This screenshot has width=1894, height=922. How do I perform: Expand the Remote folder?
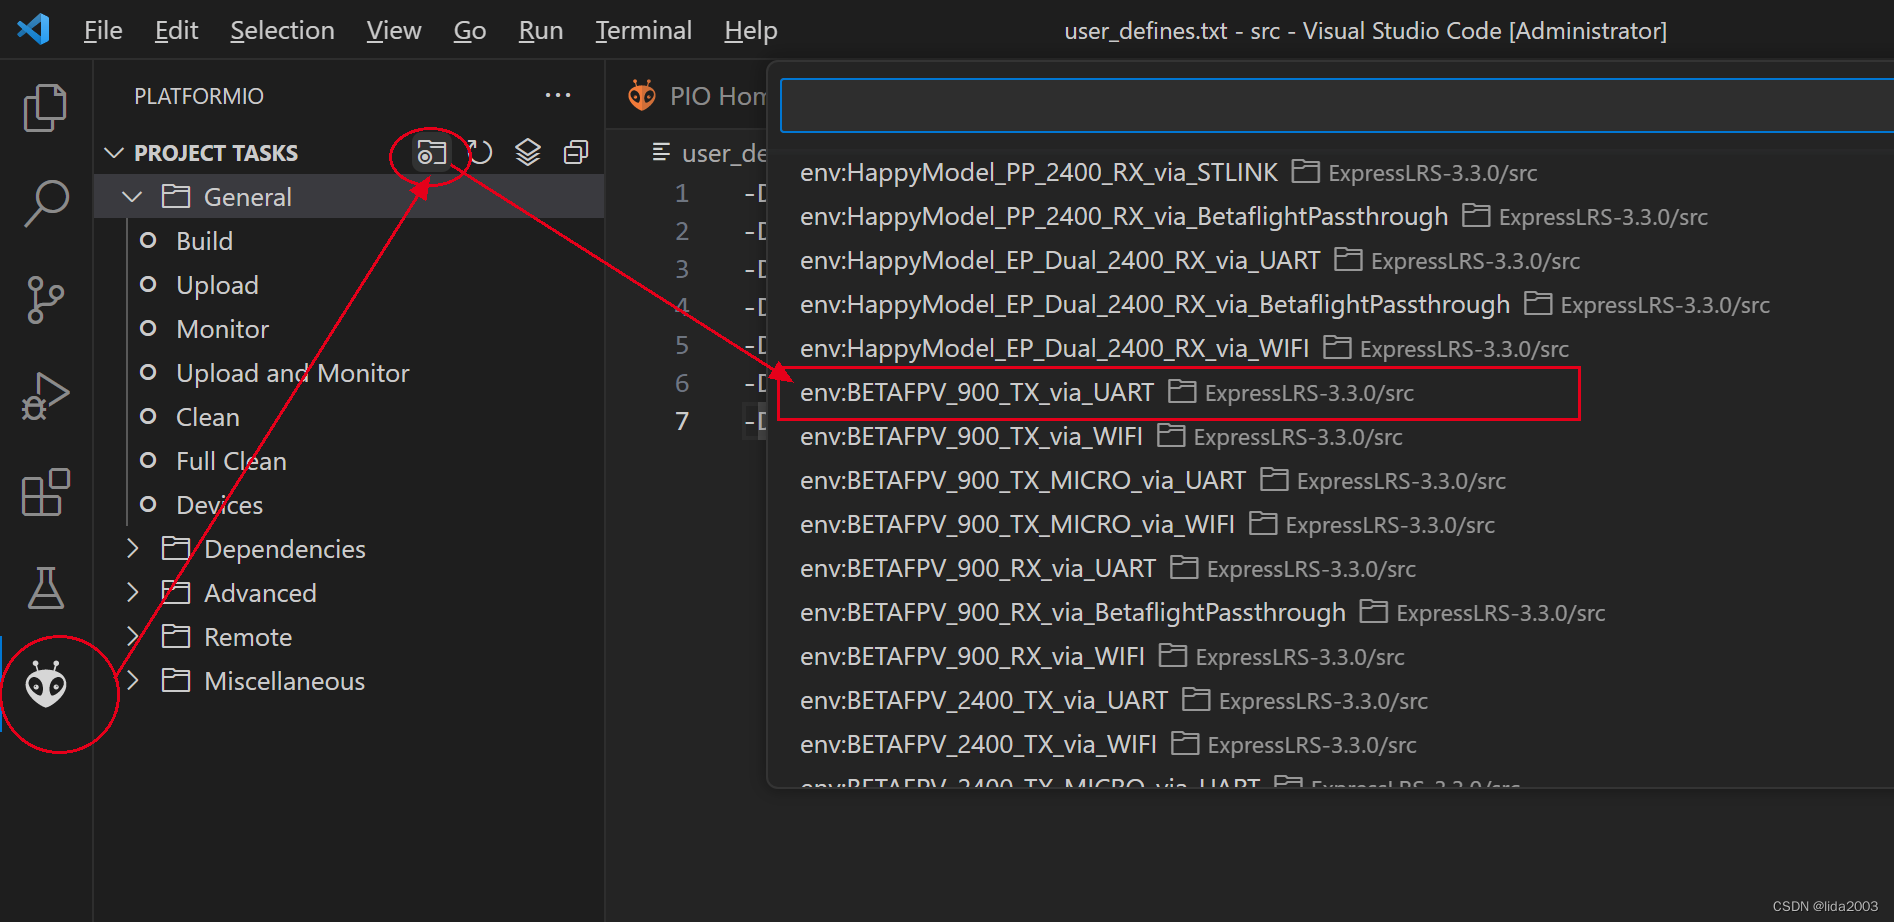pos(132,637)
